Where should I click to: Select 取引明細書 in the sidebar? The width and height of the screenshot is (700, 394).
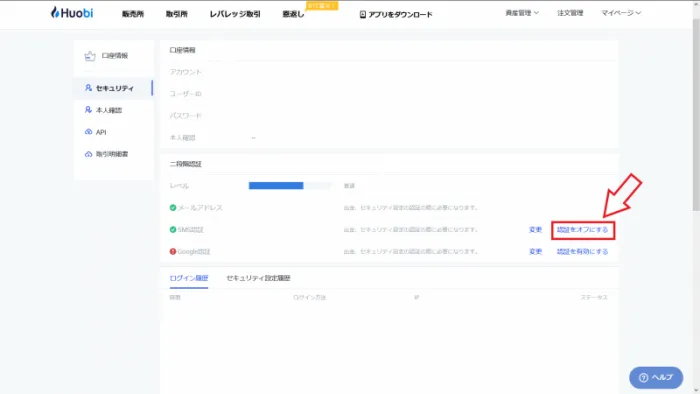pos(112,154)
